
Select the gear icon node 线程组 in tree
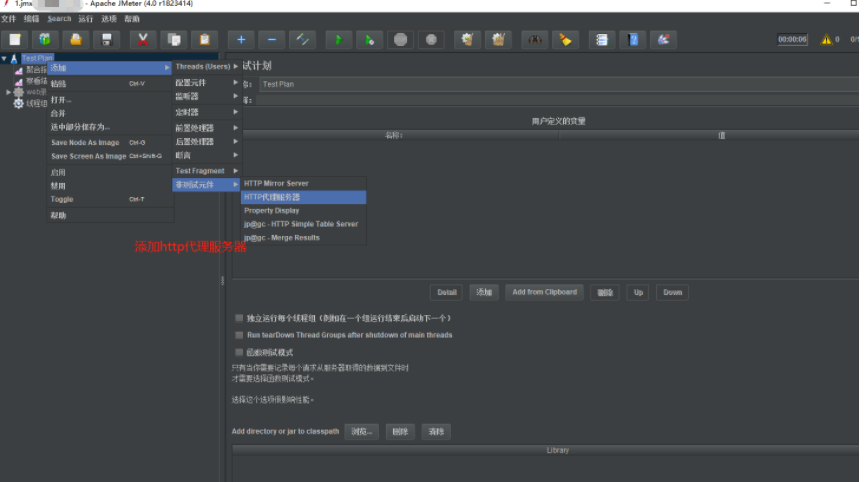[x=19, y=104]
